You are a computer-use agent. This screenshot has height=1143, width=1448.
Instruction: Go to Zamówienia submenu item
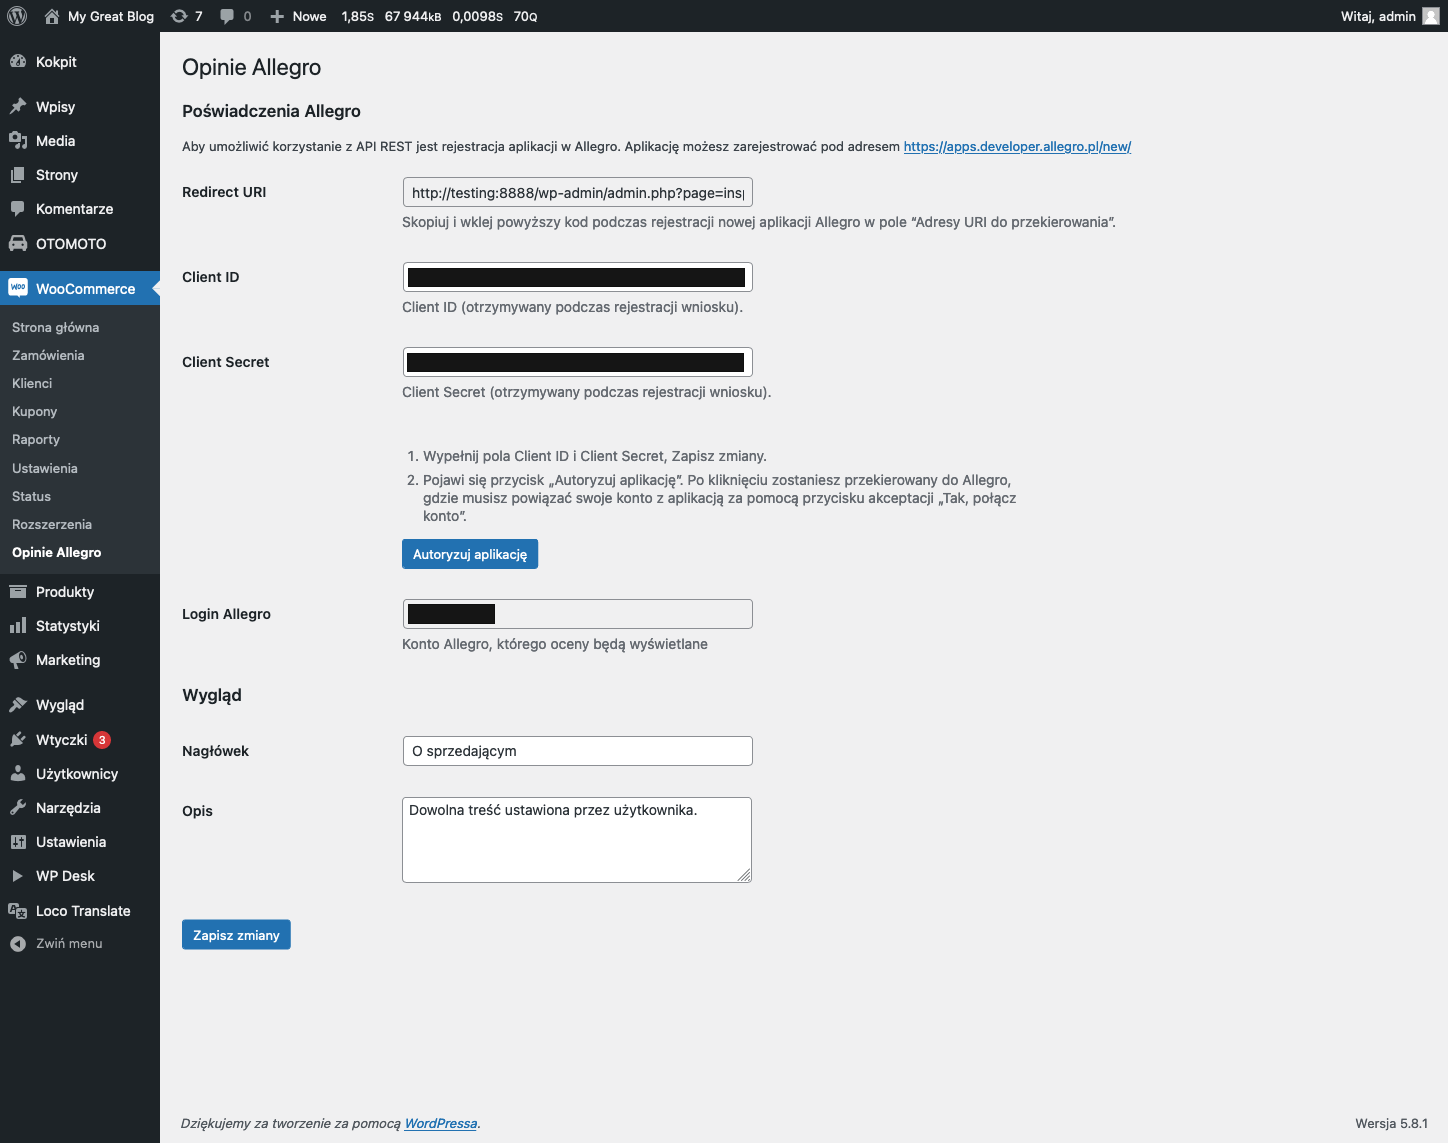point(48,355)
